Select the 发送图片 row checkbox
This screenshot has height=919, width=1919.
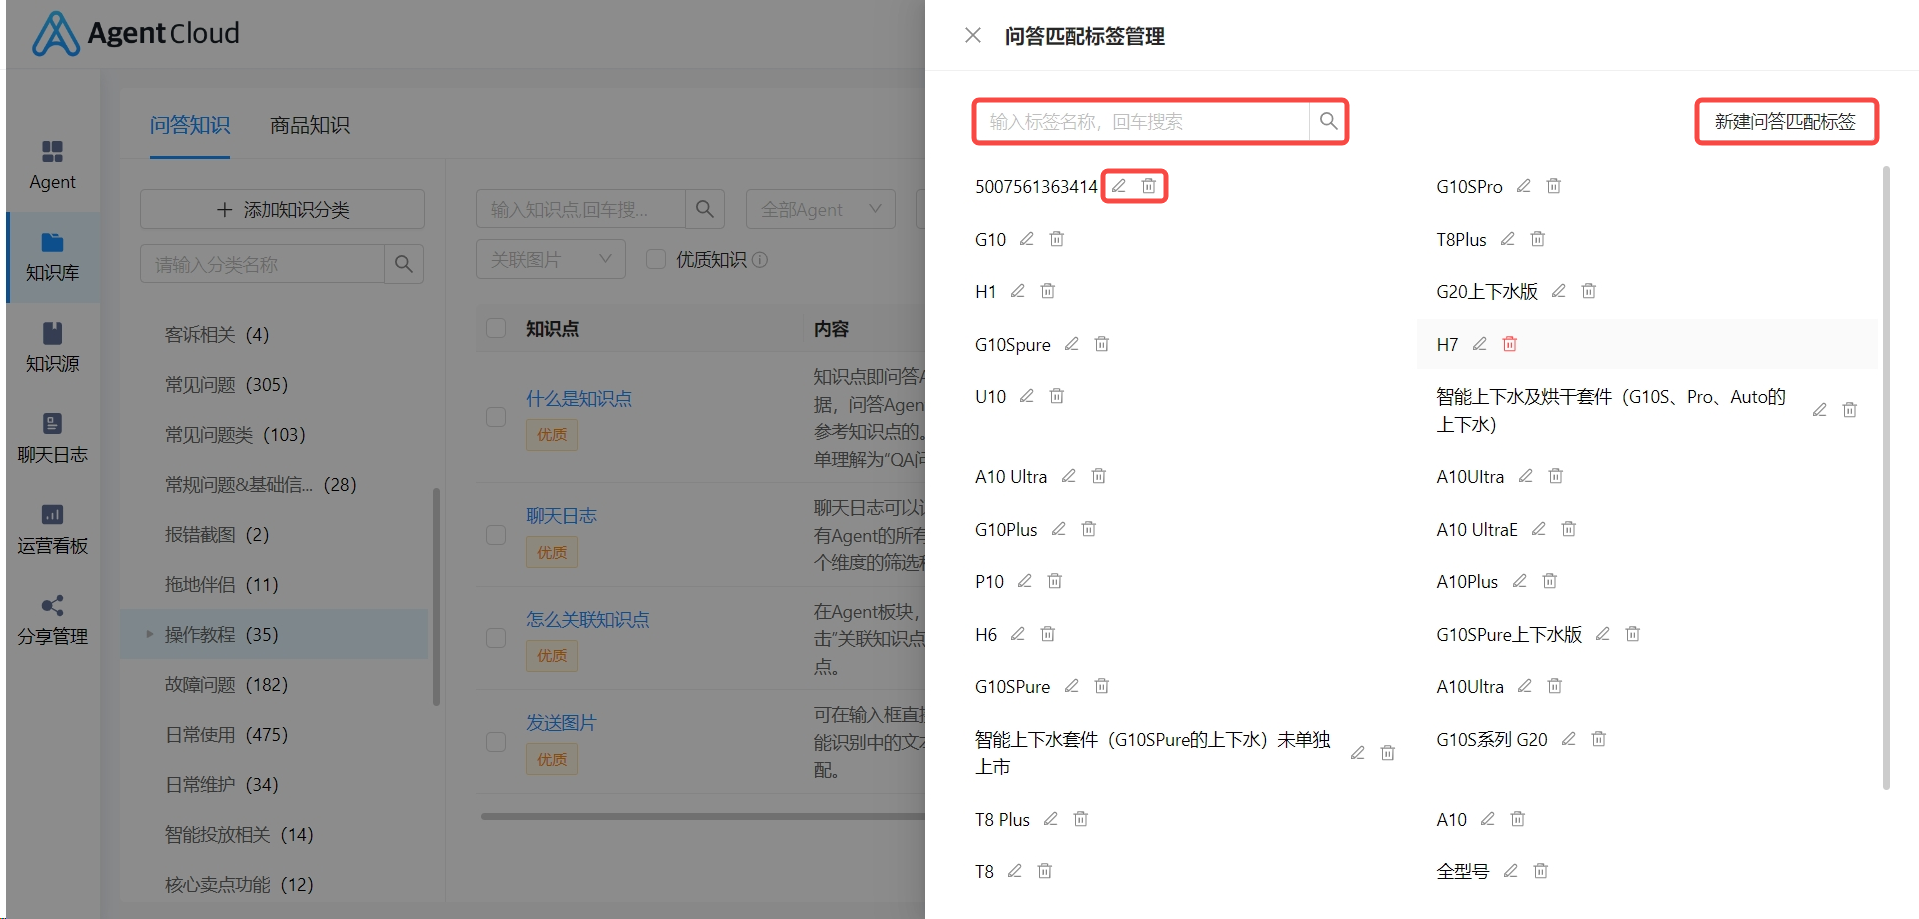pyautogui.click(x=496, y=741)
